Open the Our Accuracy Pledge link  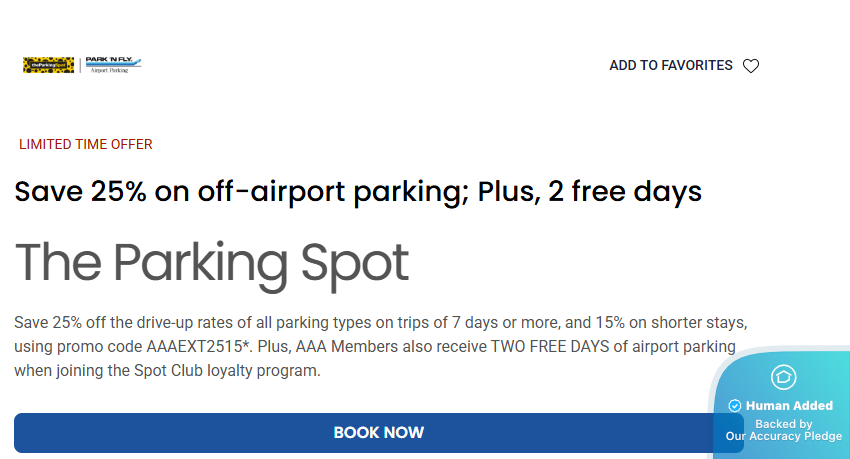pos(783,436)
